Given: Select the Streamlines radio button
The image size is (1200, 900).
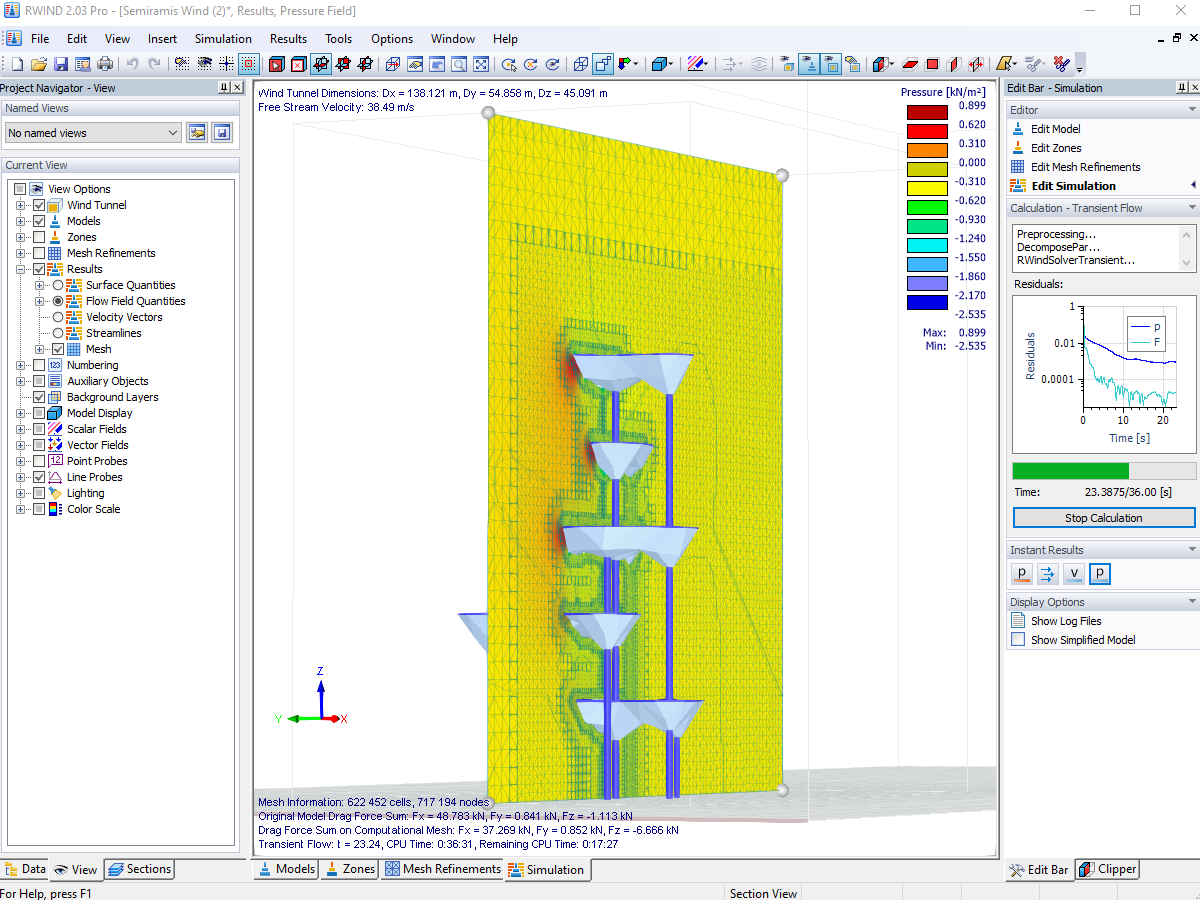Looking at the screenshot, I should pos(58,333).
